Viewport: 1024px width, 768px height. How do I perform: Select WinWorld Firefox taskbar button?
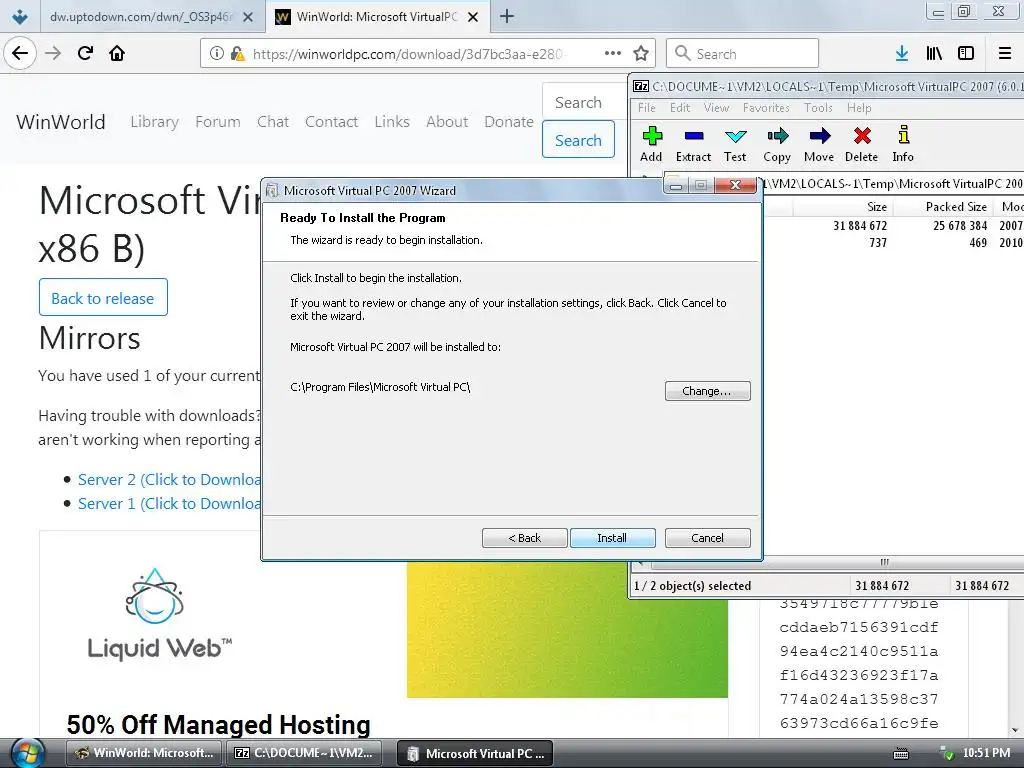(145, 753)
